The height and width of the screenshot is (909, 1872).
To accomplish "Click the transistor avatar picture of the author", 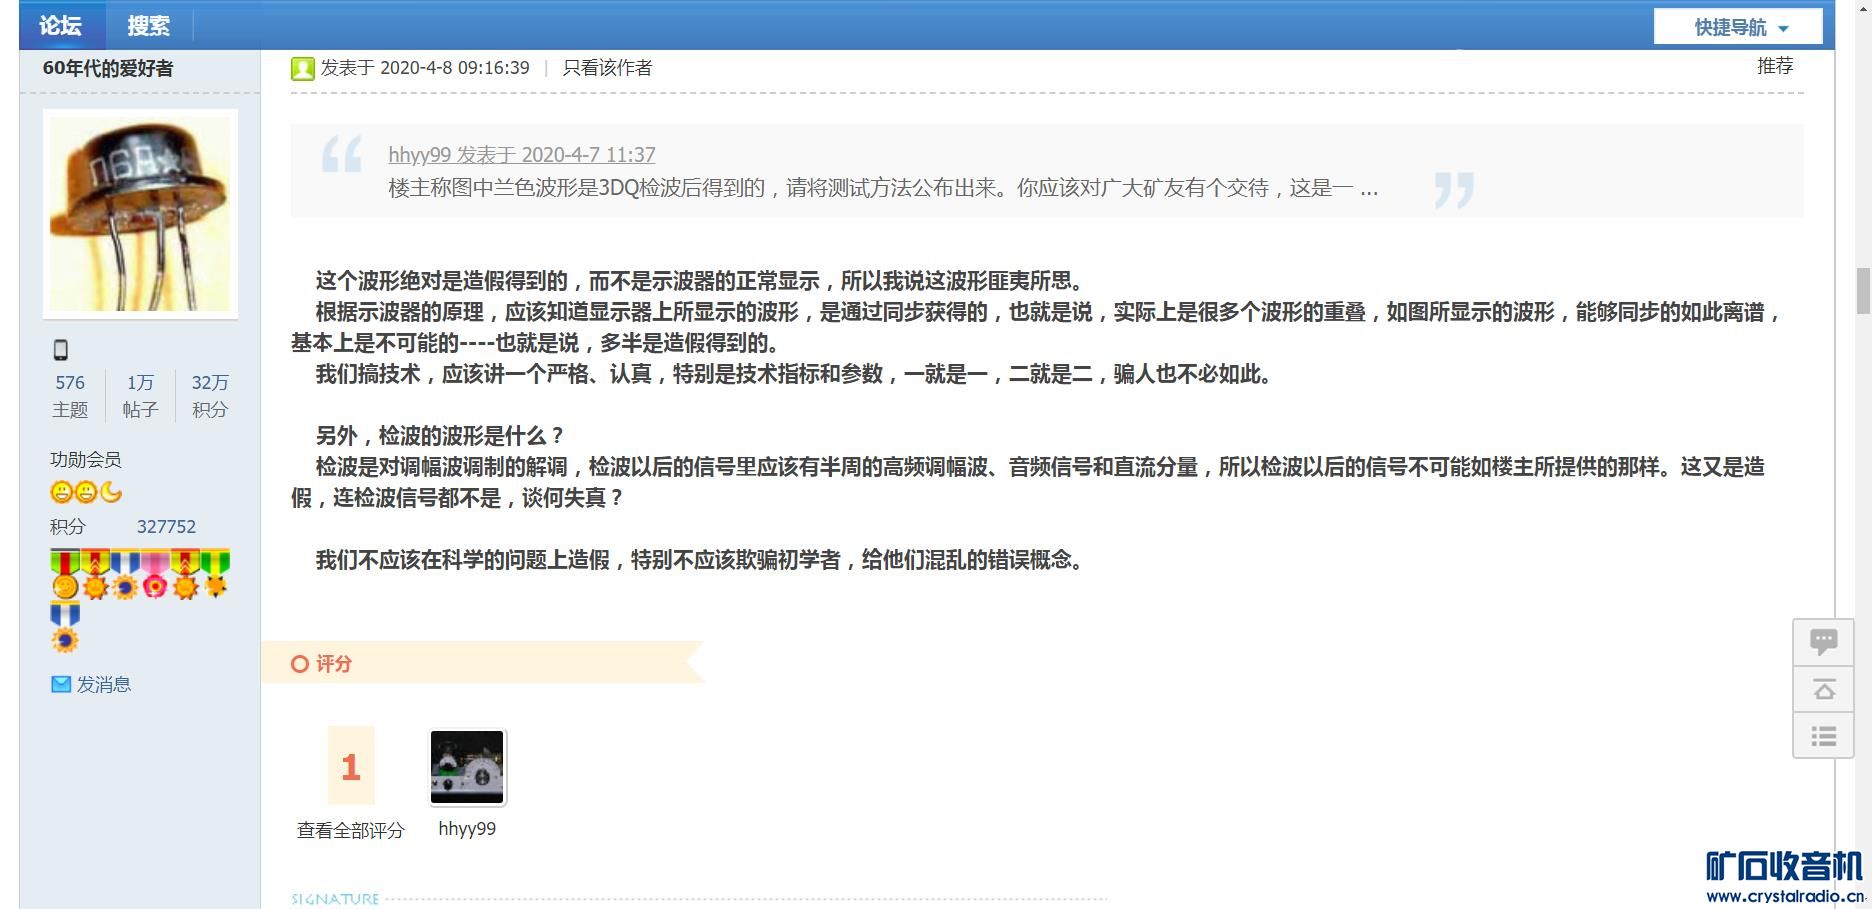I will pos(140,214).
